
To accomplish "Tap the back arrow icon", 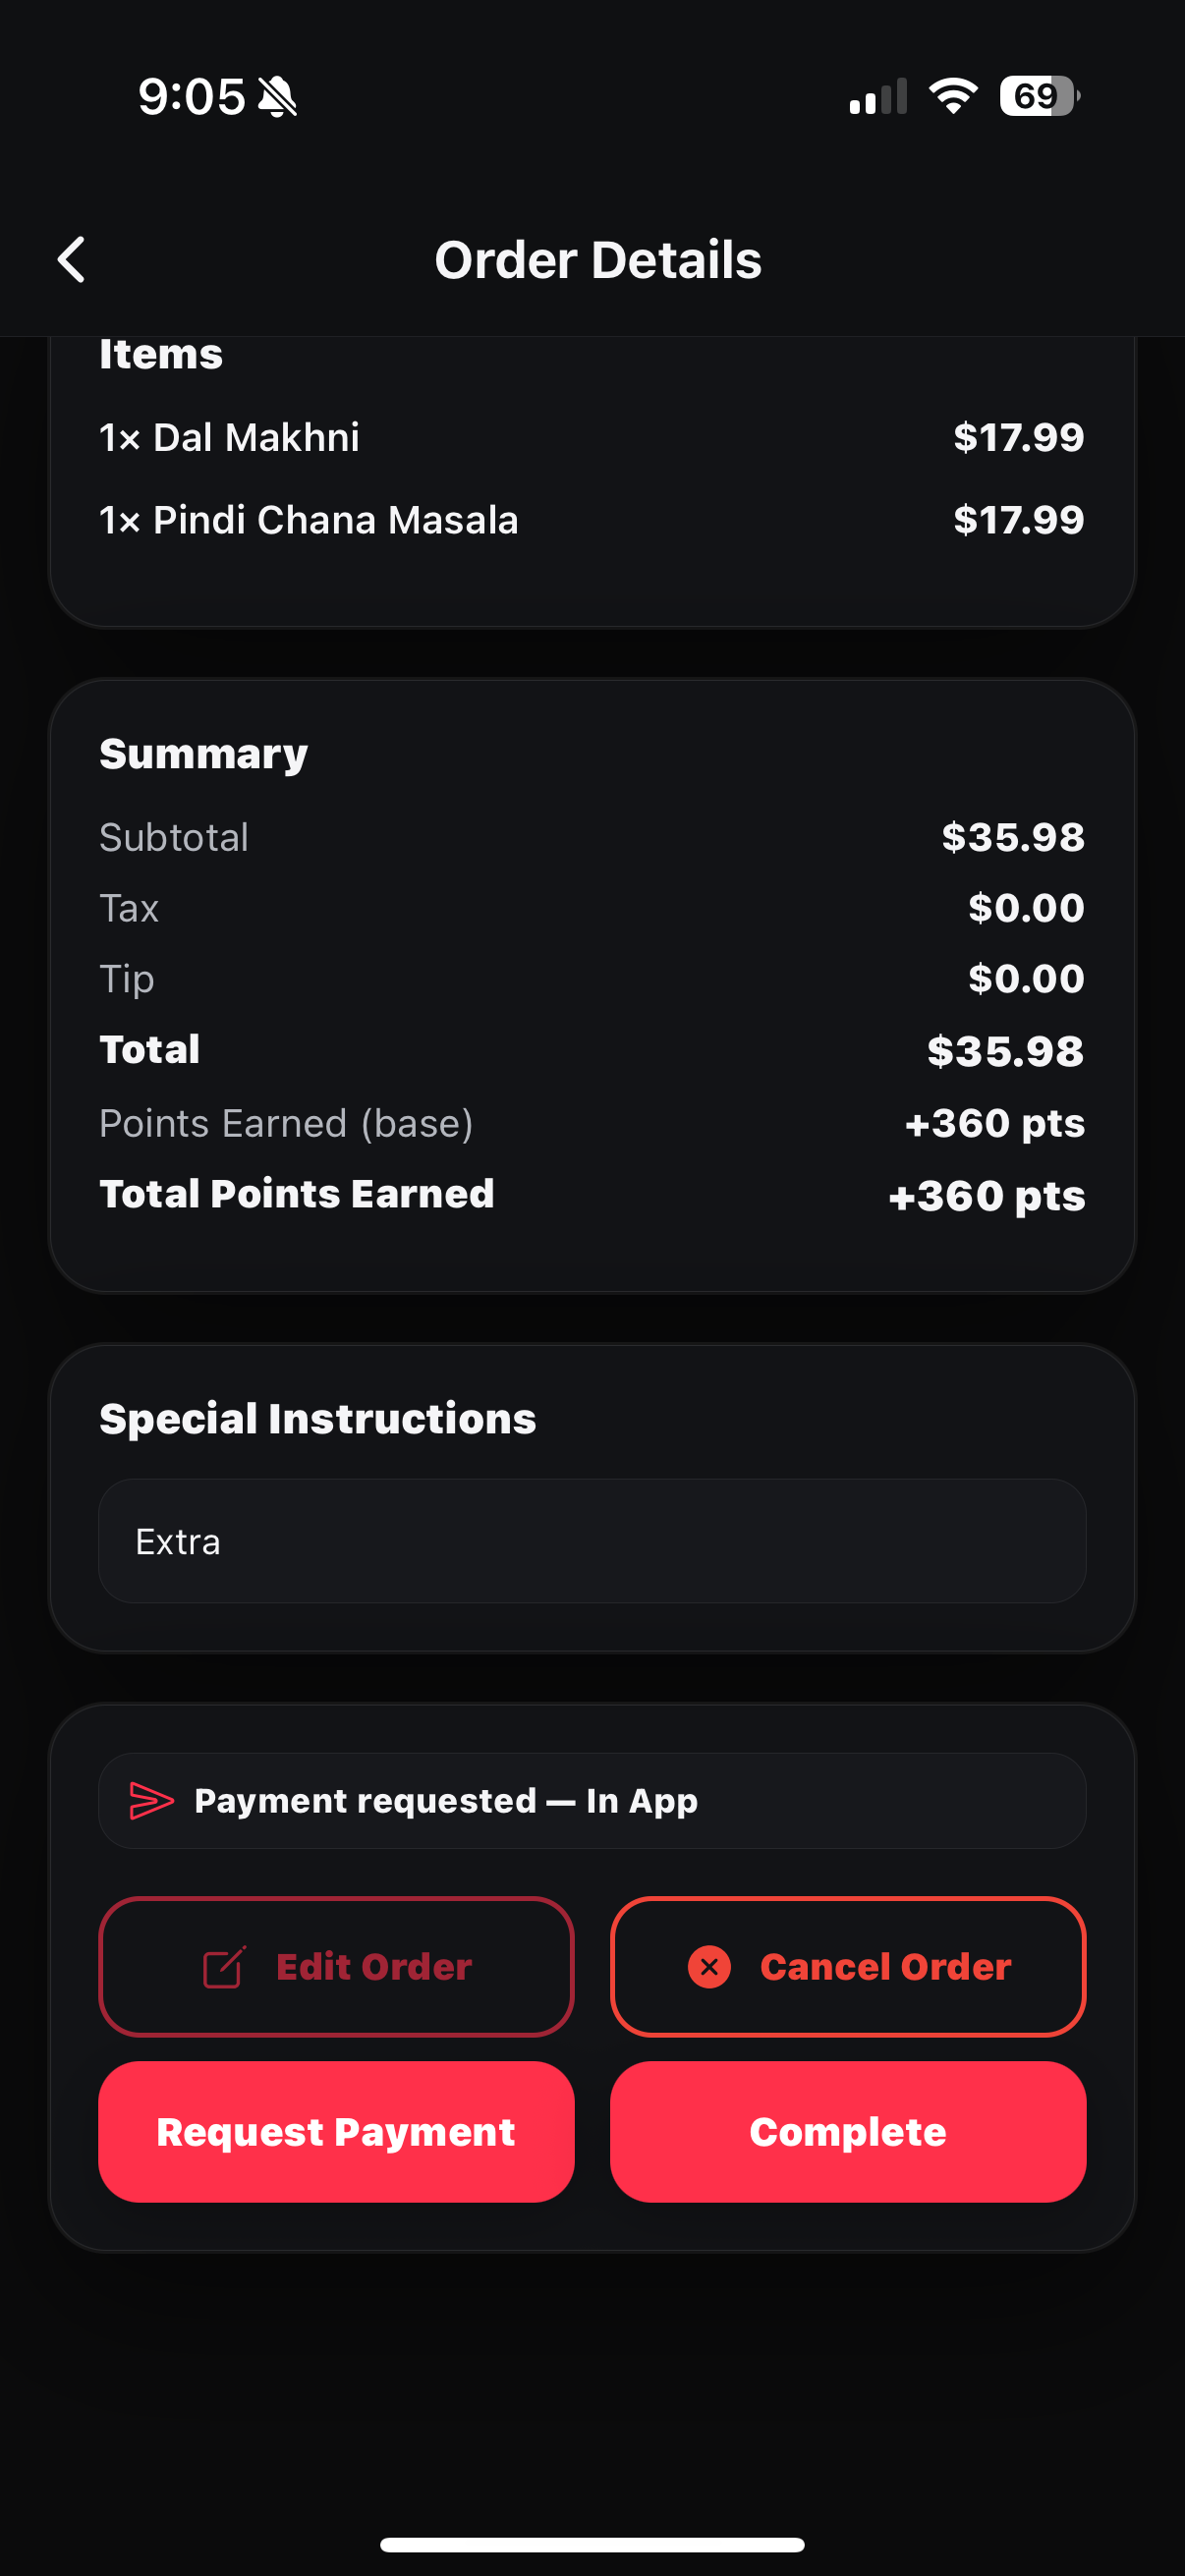I will tap(72, 260).
